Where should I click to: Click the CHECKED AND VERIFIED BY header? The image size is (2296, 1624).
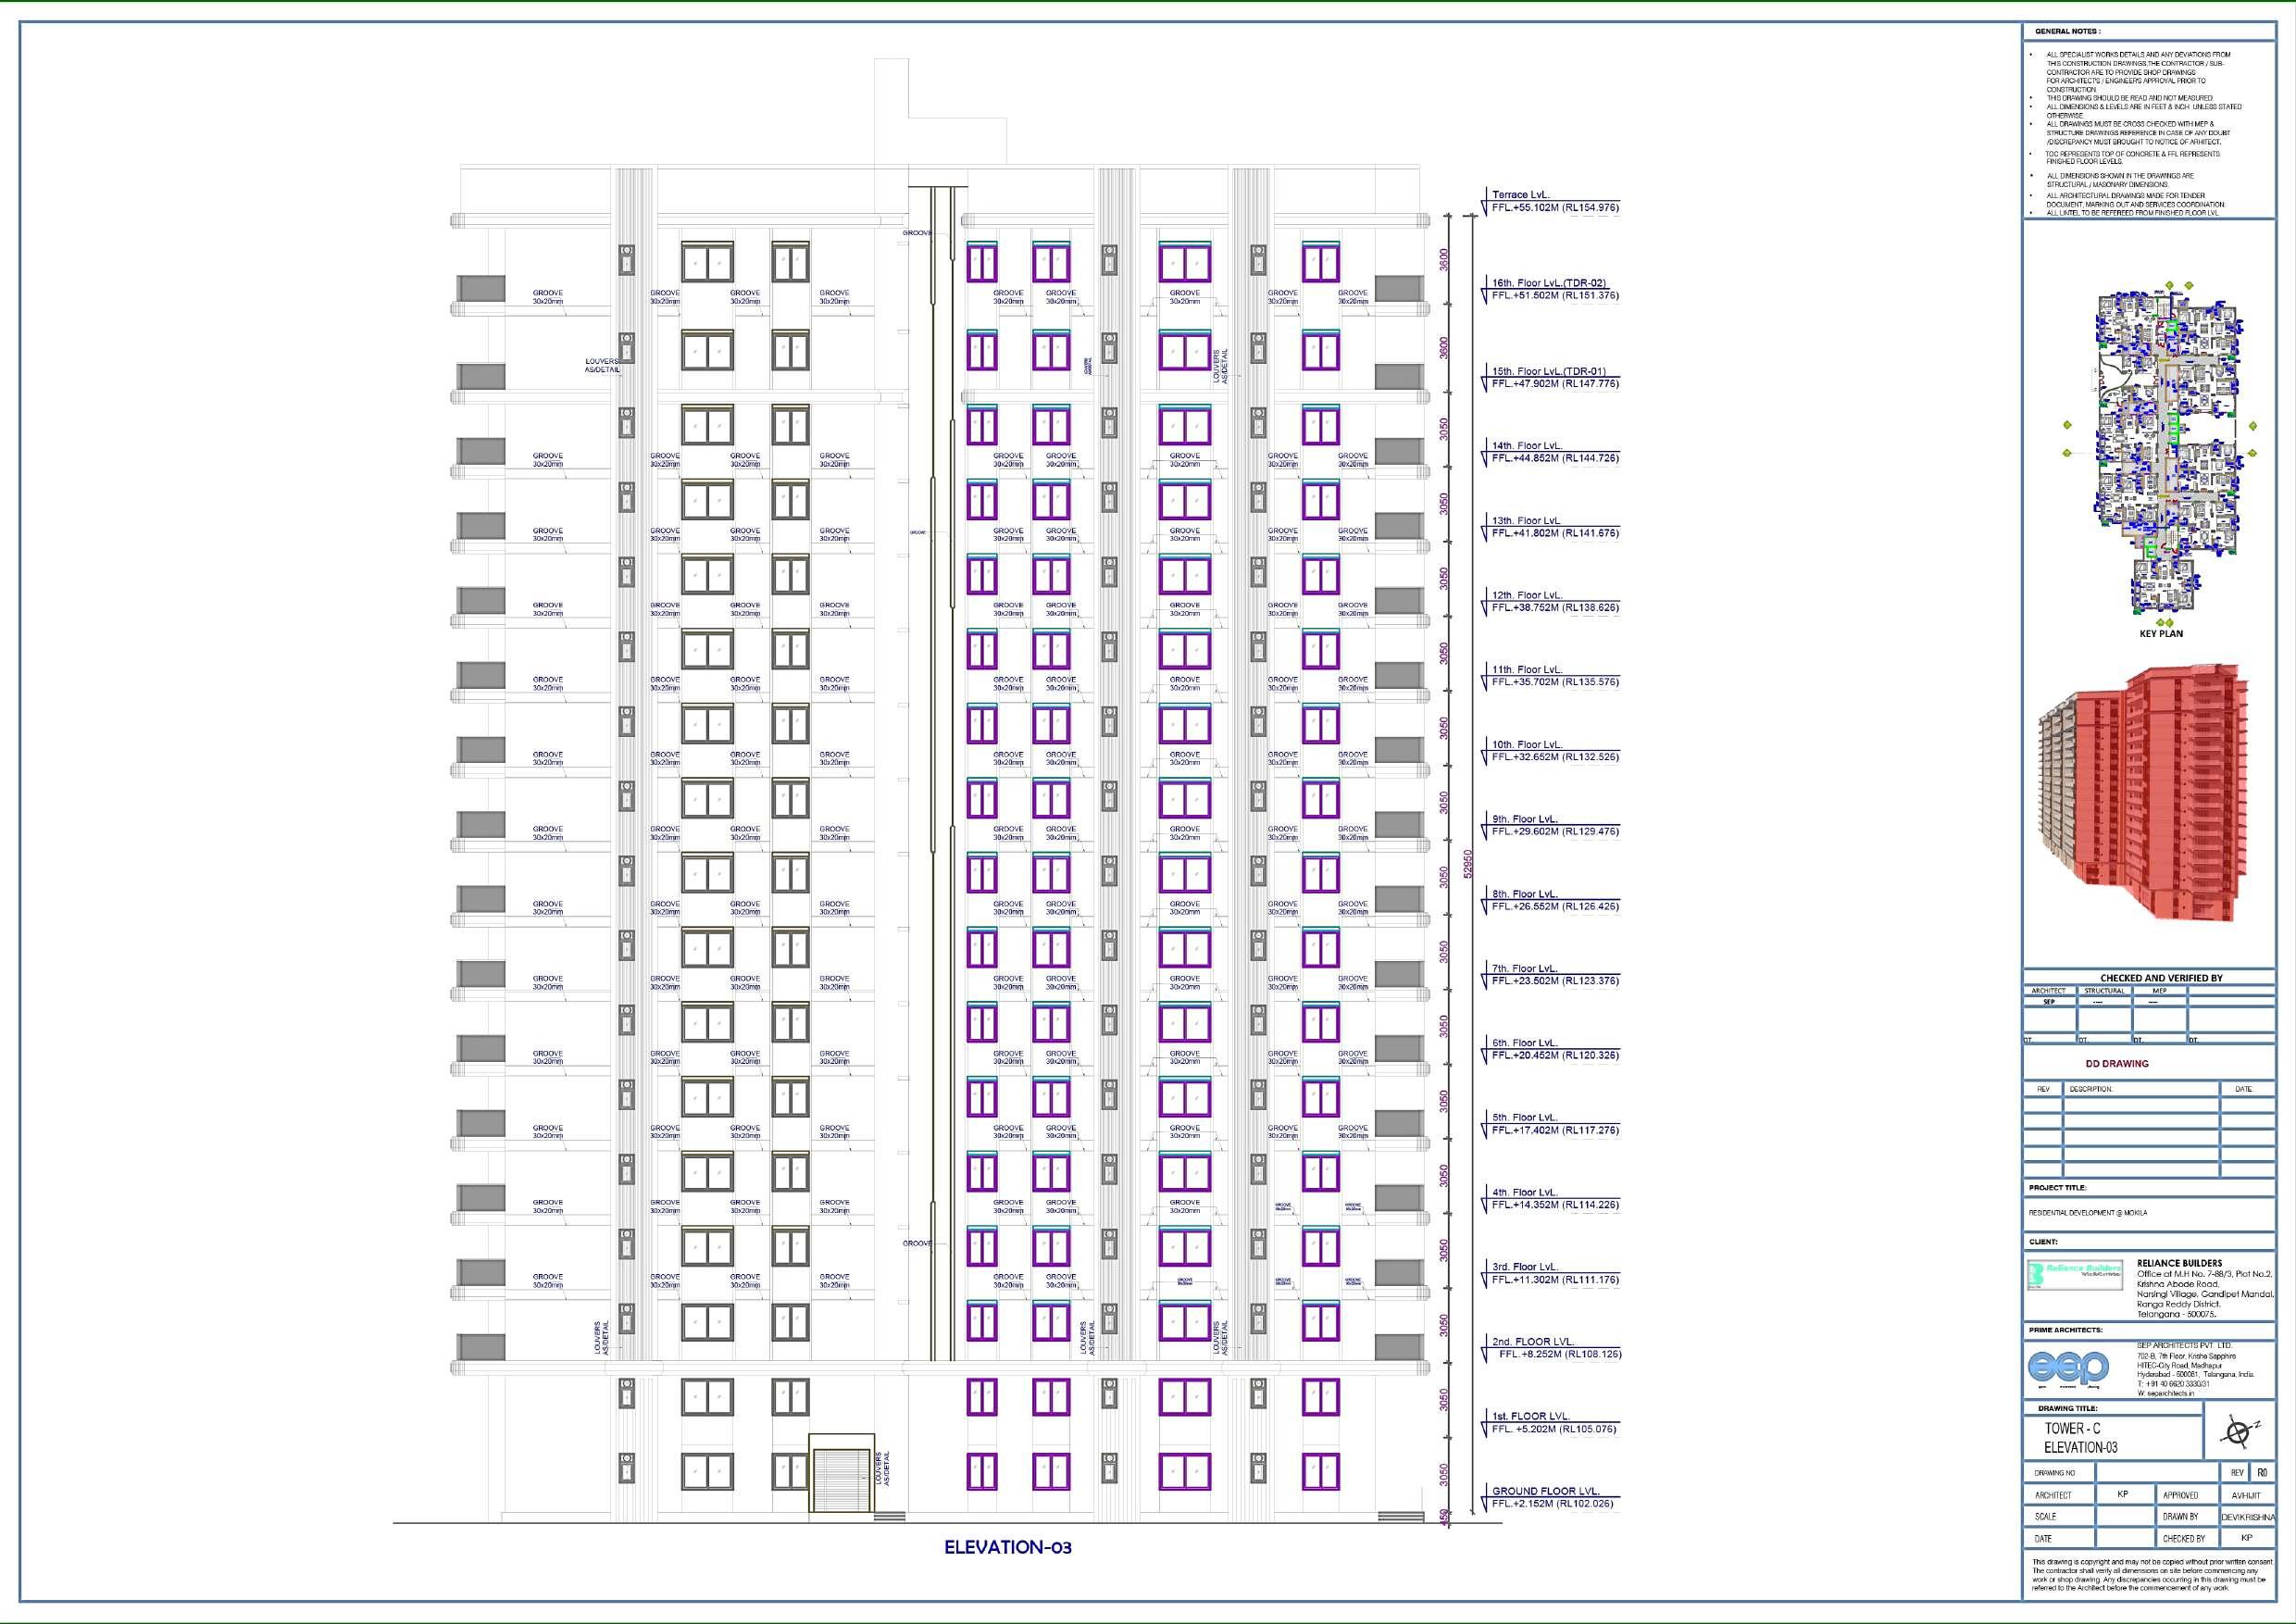click(2160, 978)
